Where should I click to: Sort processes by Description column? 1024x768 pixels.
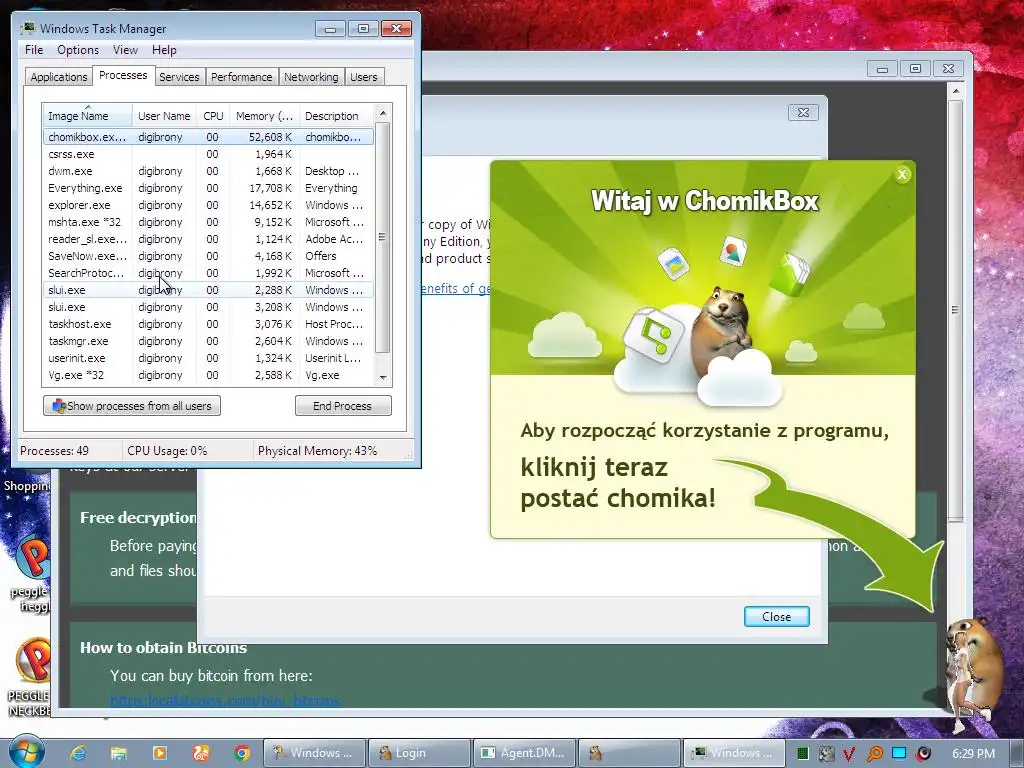tap(337, 116)
